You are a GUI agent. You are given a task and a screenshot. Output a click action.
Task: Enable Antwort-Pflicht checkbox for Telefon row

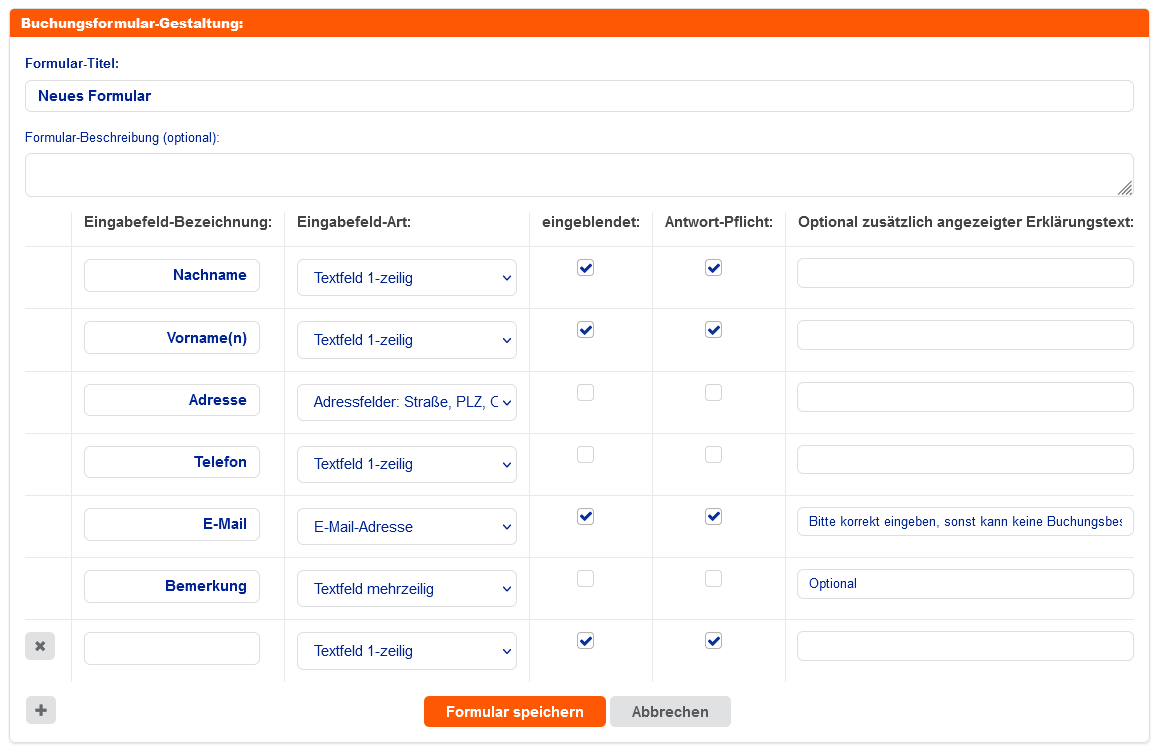(x=713, y=455)
